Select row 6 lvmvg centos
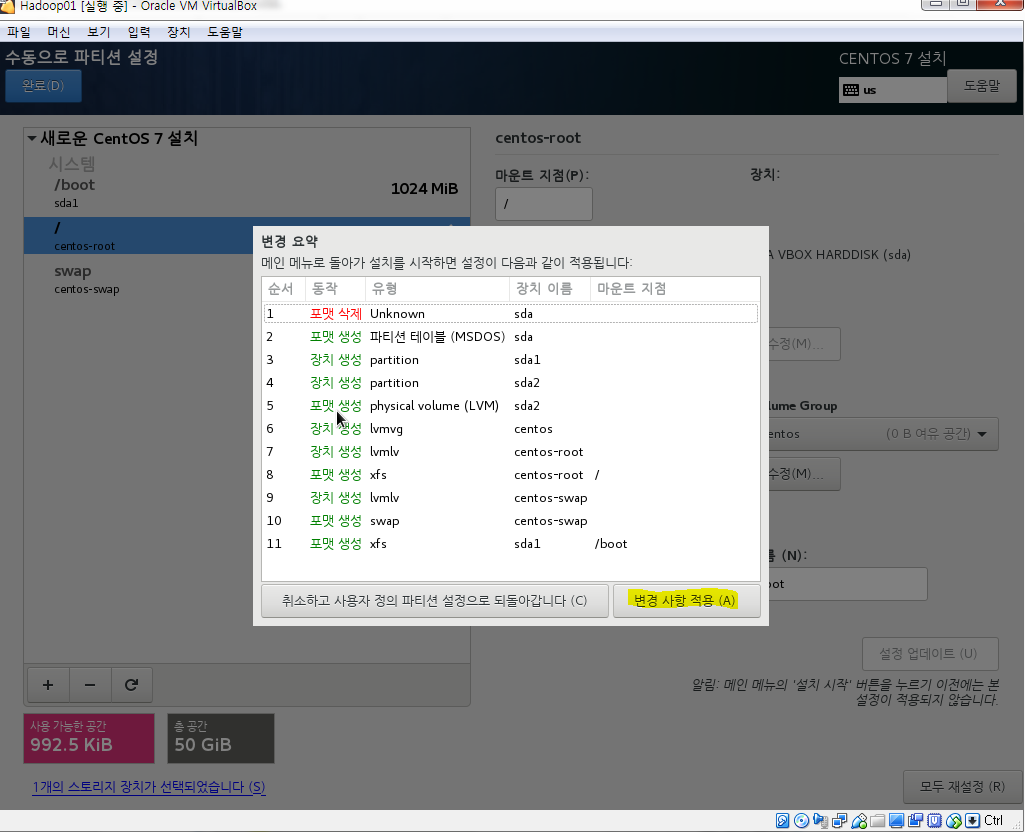Viewport: 1025px width, 832px height. coord(511,429)
